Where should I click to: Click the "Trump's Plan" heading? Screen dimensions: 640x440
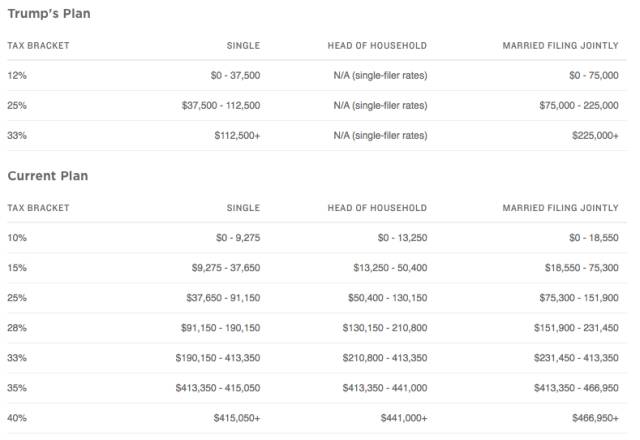48,14
